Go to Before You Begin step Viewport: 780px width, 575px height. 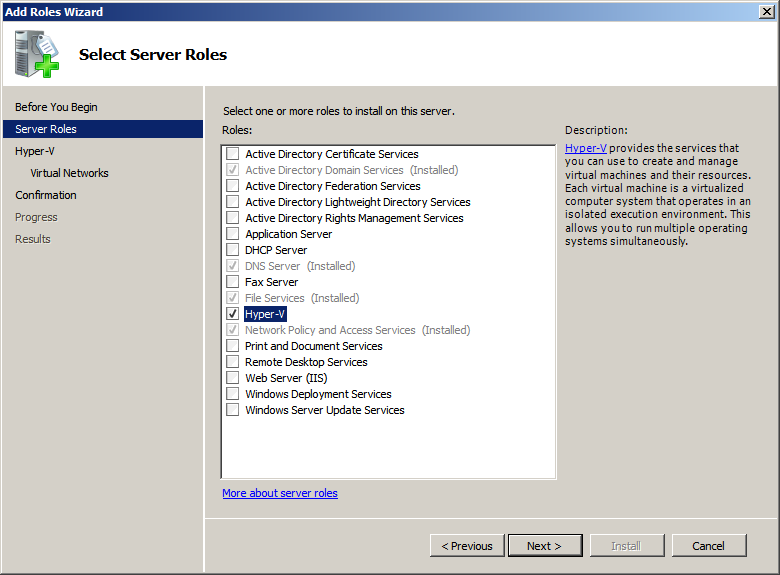click(x=56, y=107)
